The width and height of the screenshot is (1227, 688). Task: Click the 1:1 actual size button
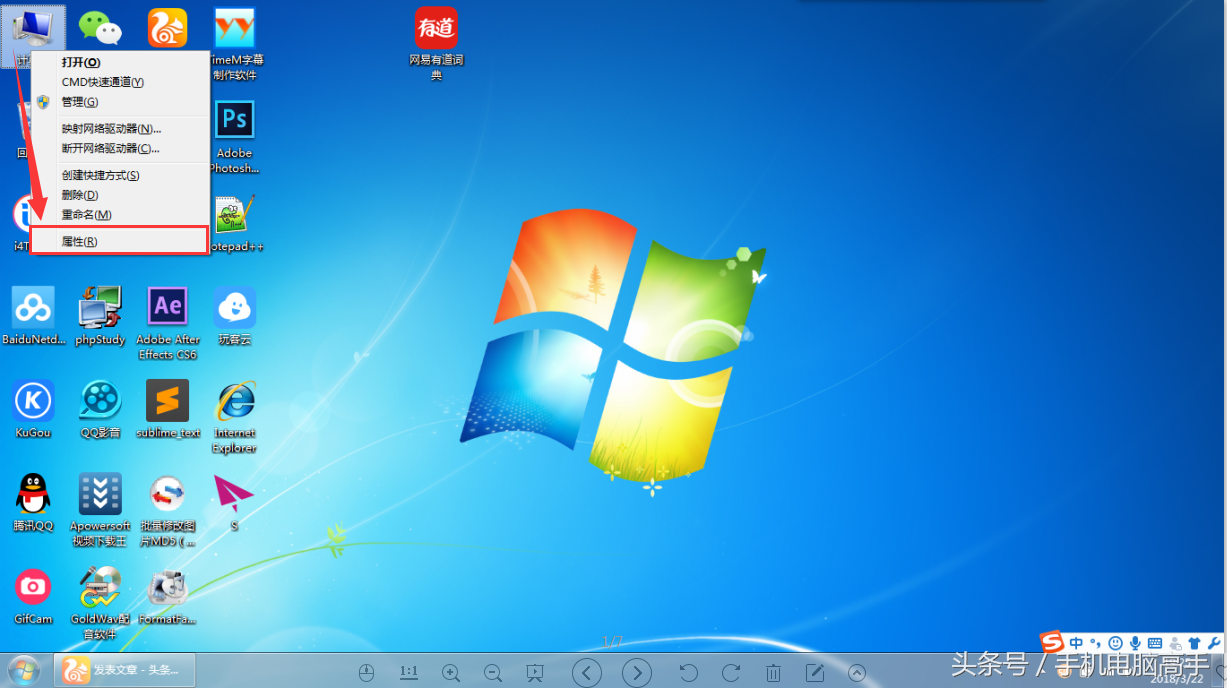(x=409, y=672)
